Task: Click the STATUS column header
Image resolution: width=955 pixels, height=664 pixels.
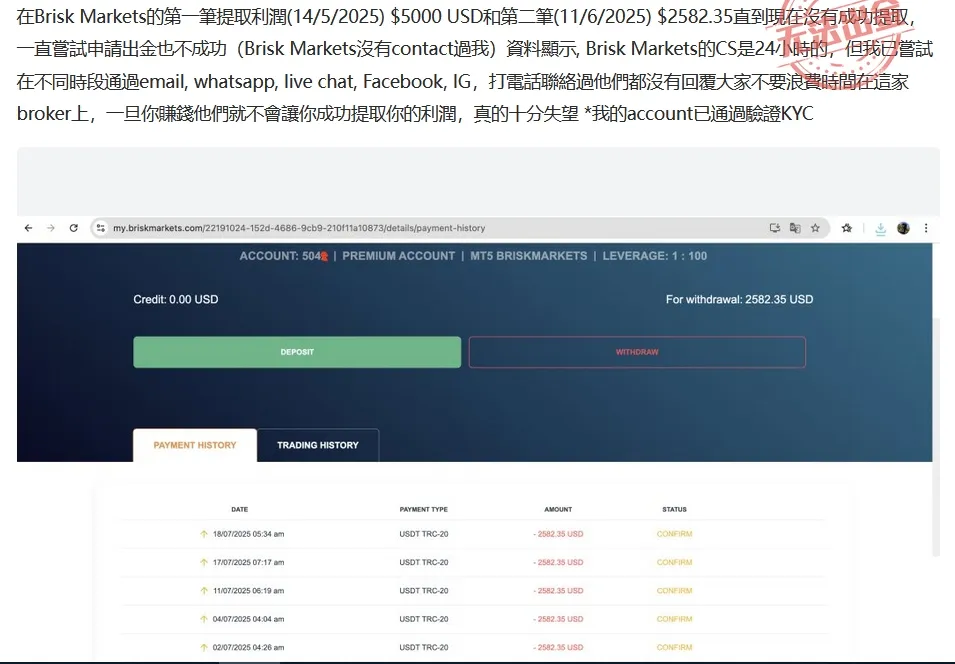Action: [x=674, y=509]
